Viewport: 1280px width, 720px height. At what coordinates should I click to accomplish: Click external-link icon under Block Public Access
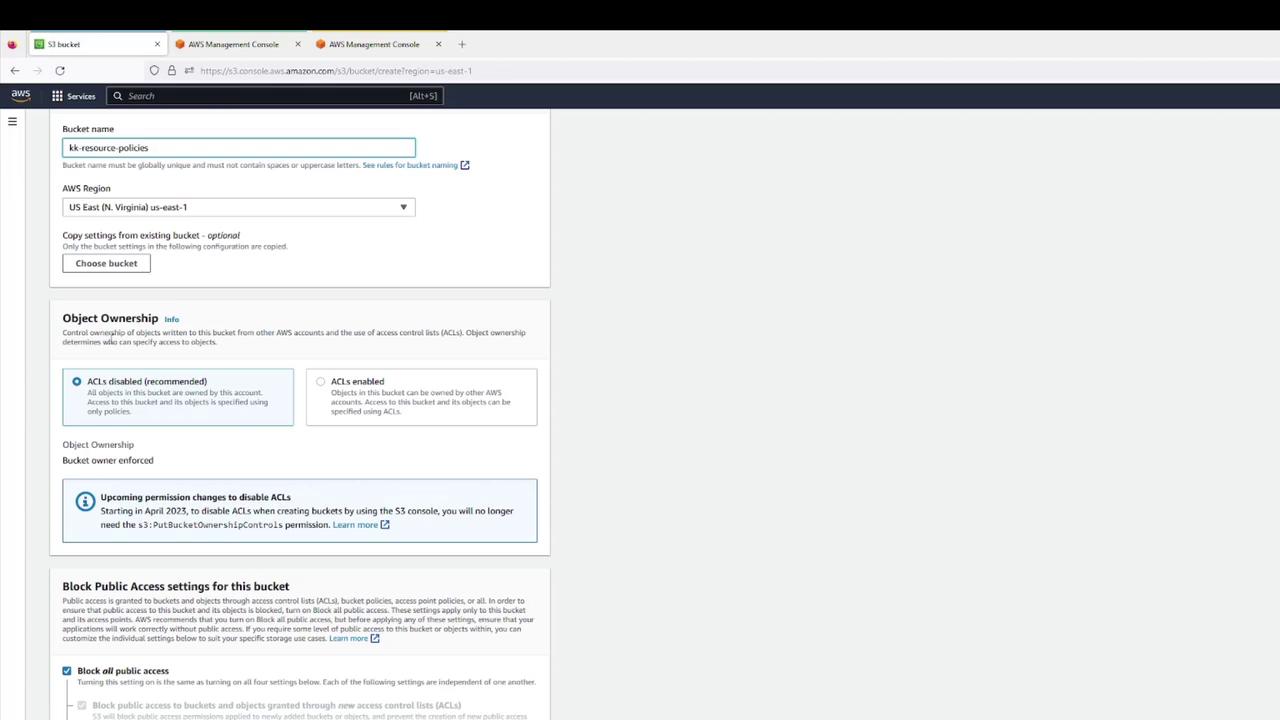coord(375,638)
